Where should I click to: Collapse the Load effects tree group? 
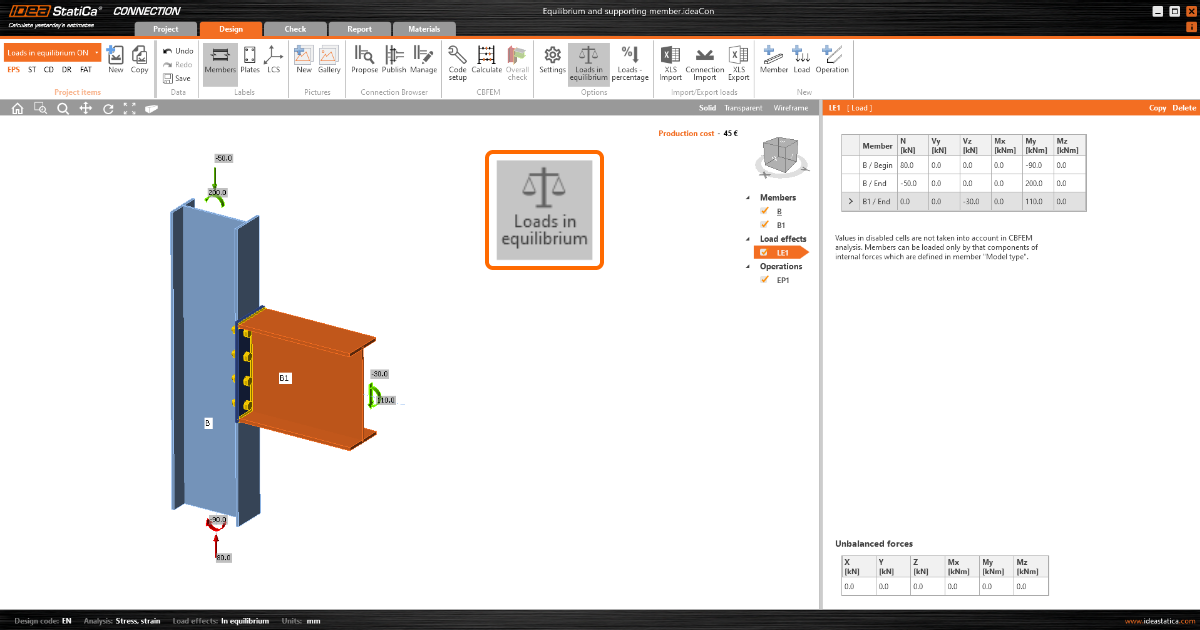[x=749, y=239]
